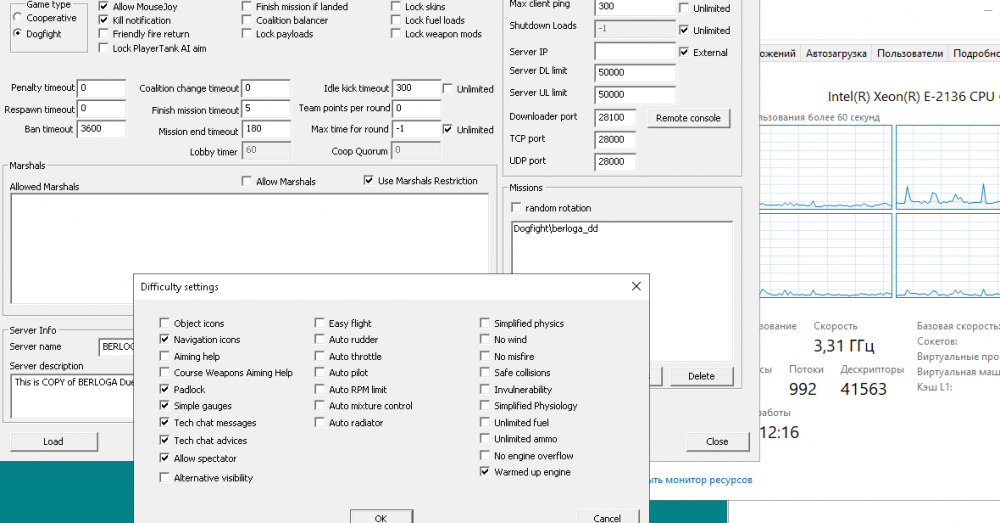Confirm difficulty settings with OK

tap(381, 517)
